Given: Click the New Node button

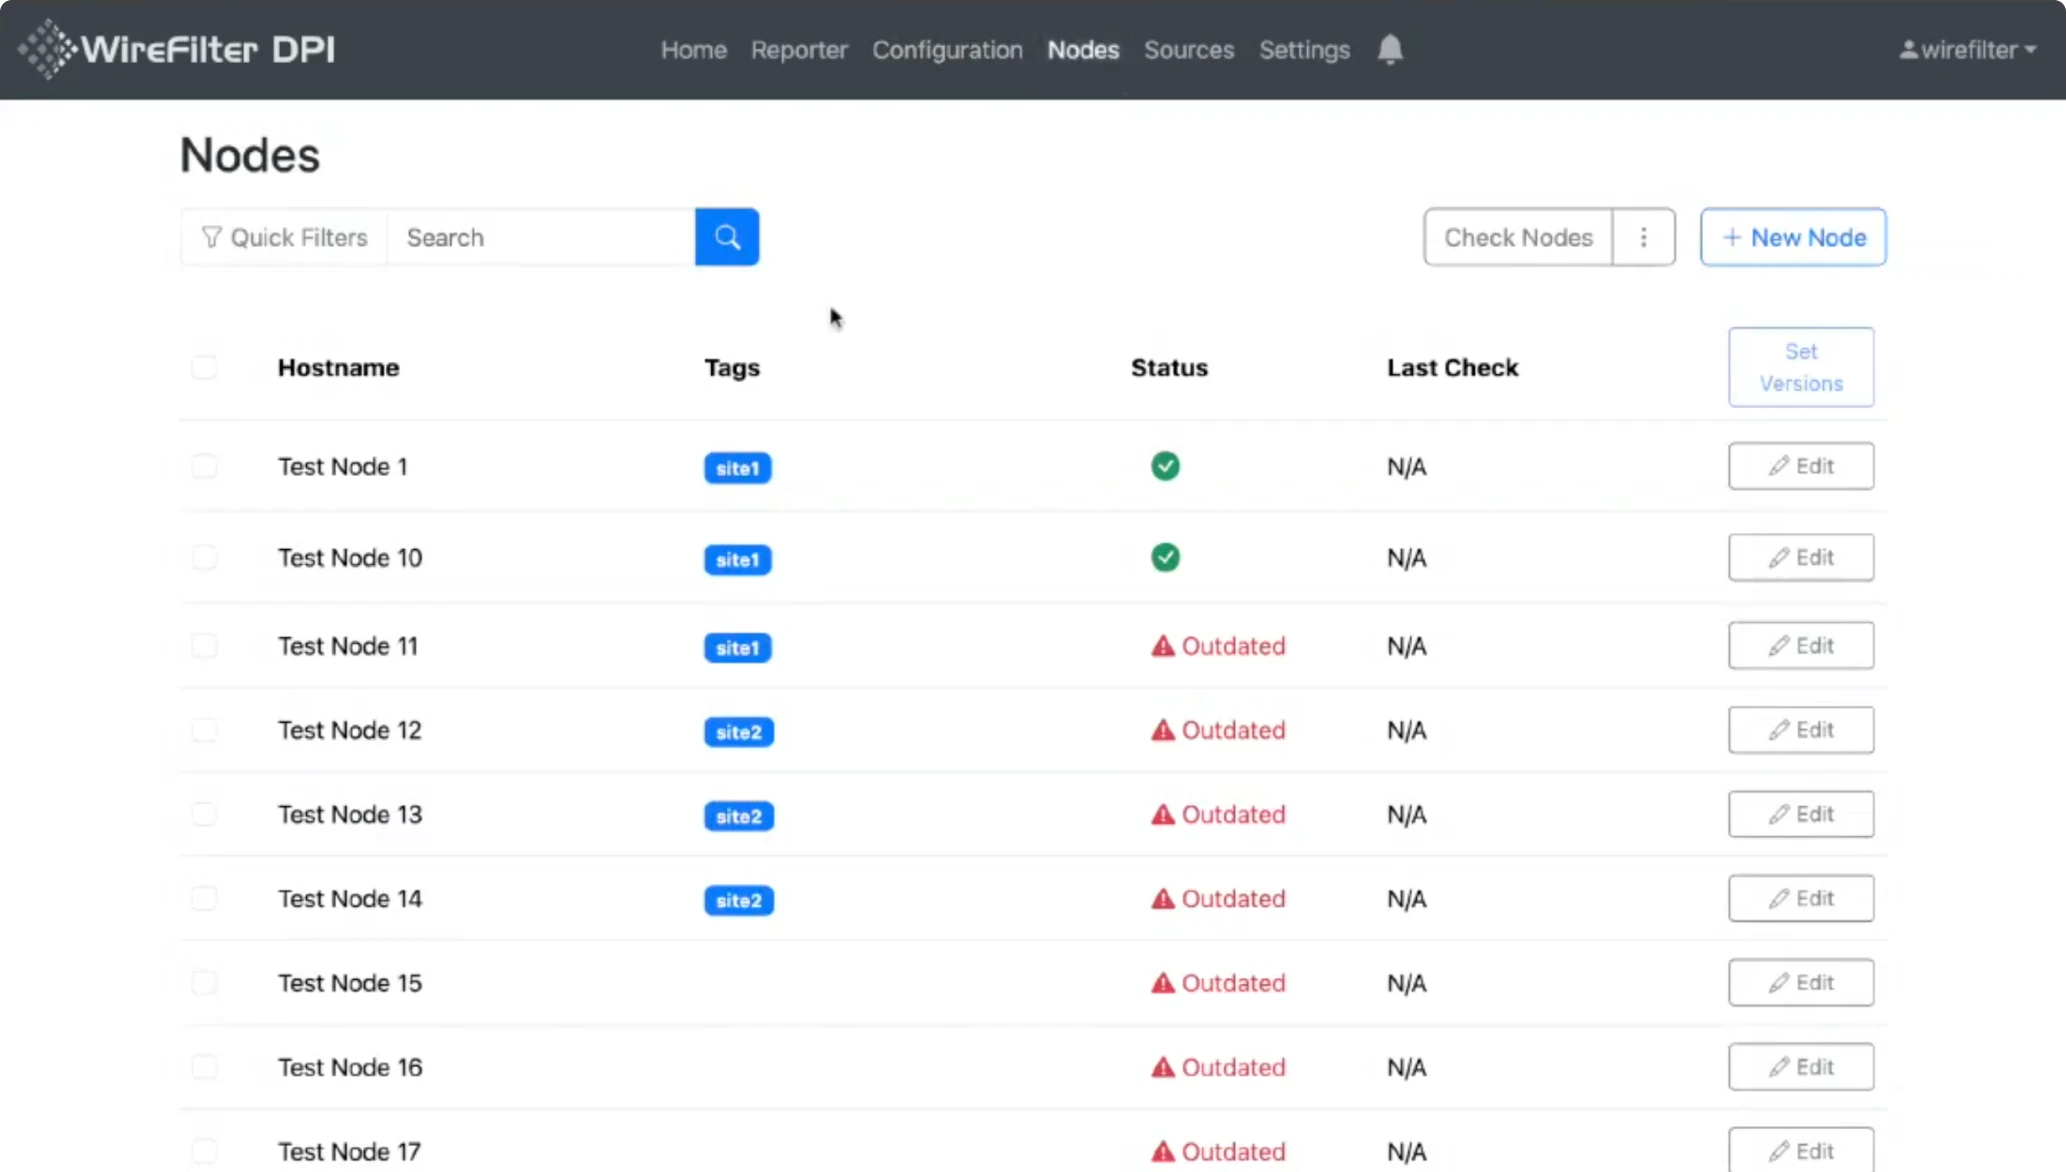Looking at the screenshot, I should click(1793, 237).
